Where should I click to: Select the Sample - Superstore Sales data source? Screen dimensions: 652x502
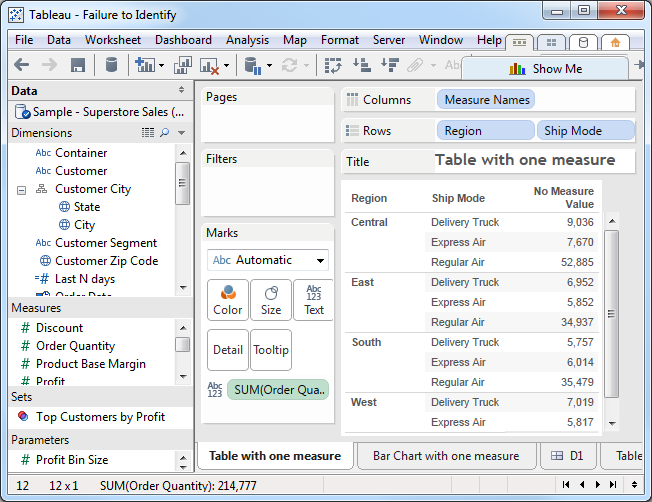[99, 112]
